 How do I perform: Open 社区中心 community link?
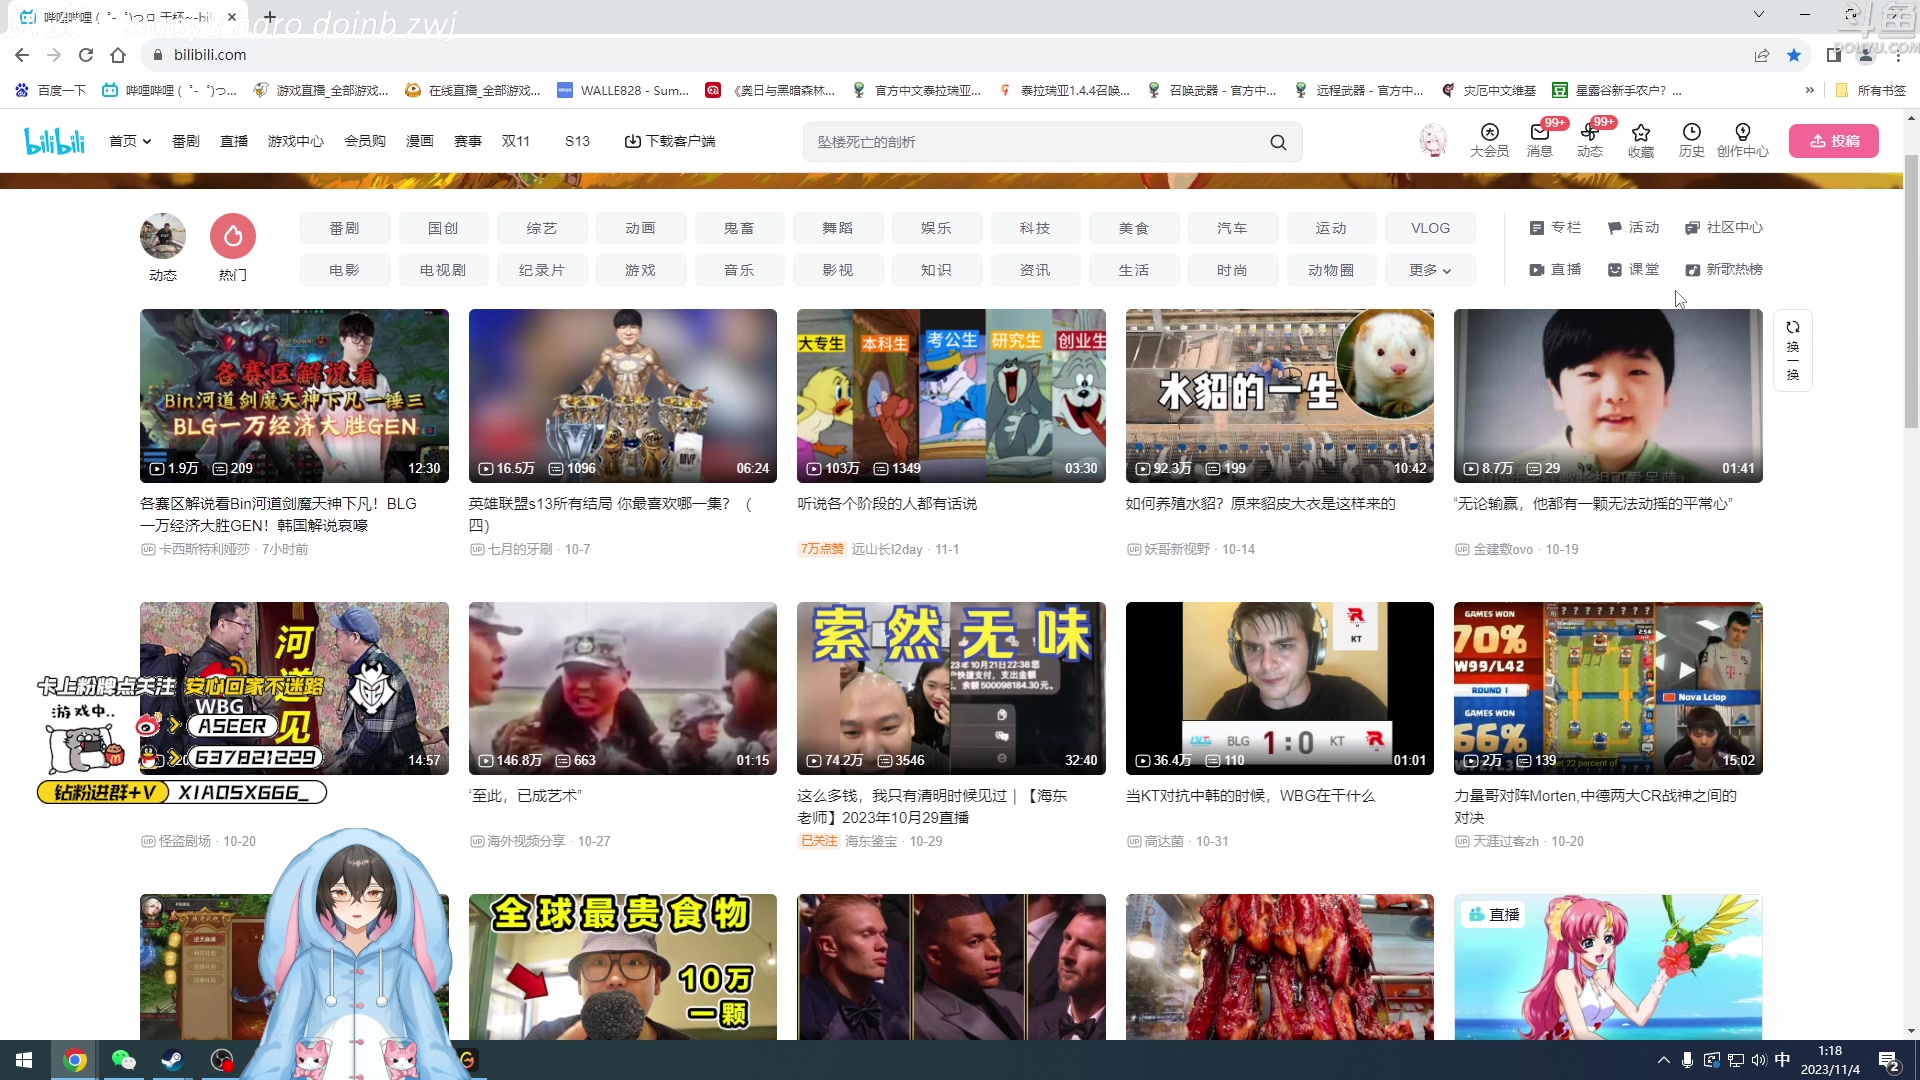click(1724, 228)
